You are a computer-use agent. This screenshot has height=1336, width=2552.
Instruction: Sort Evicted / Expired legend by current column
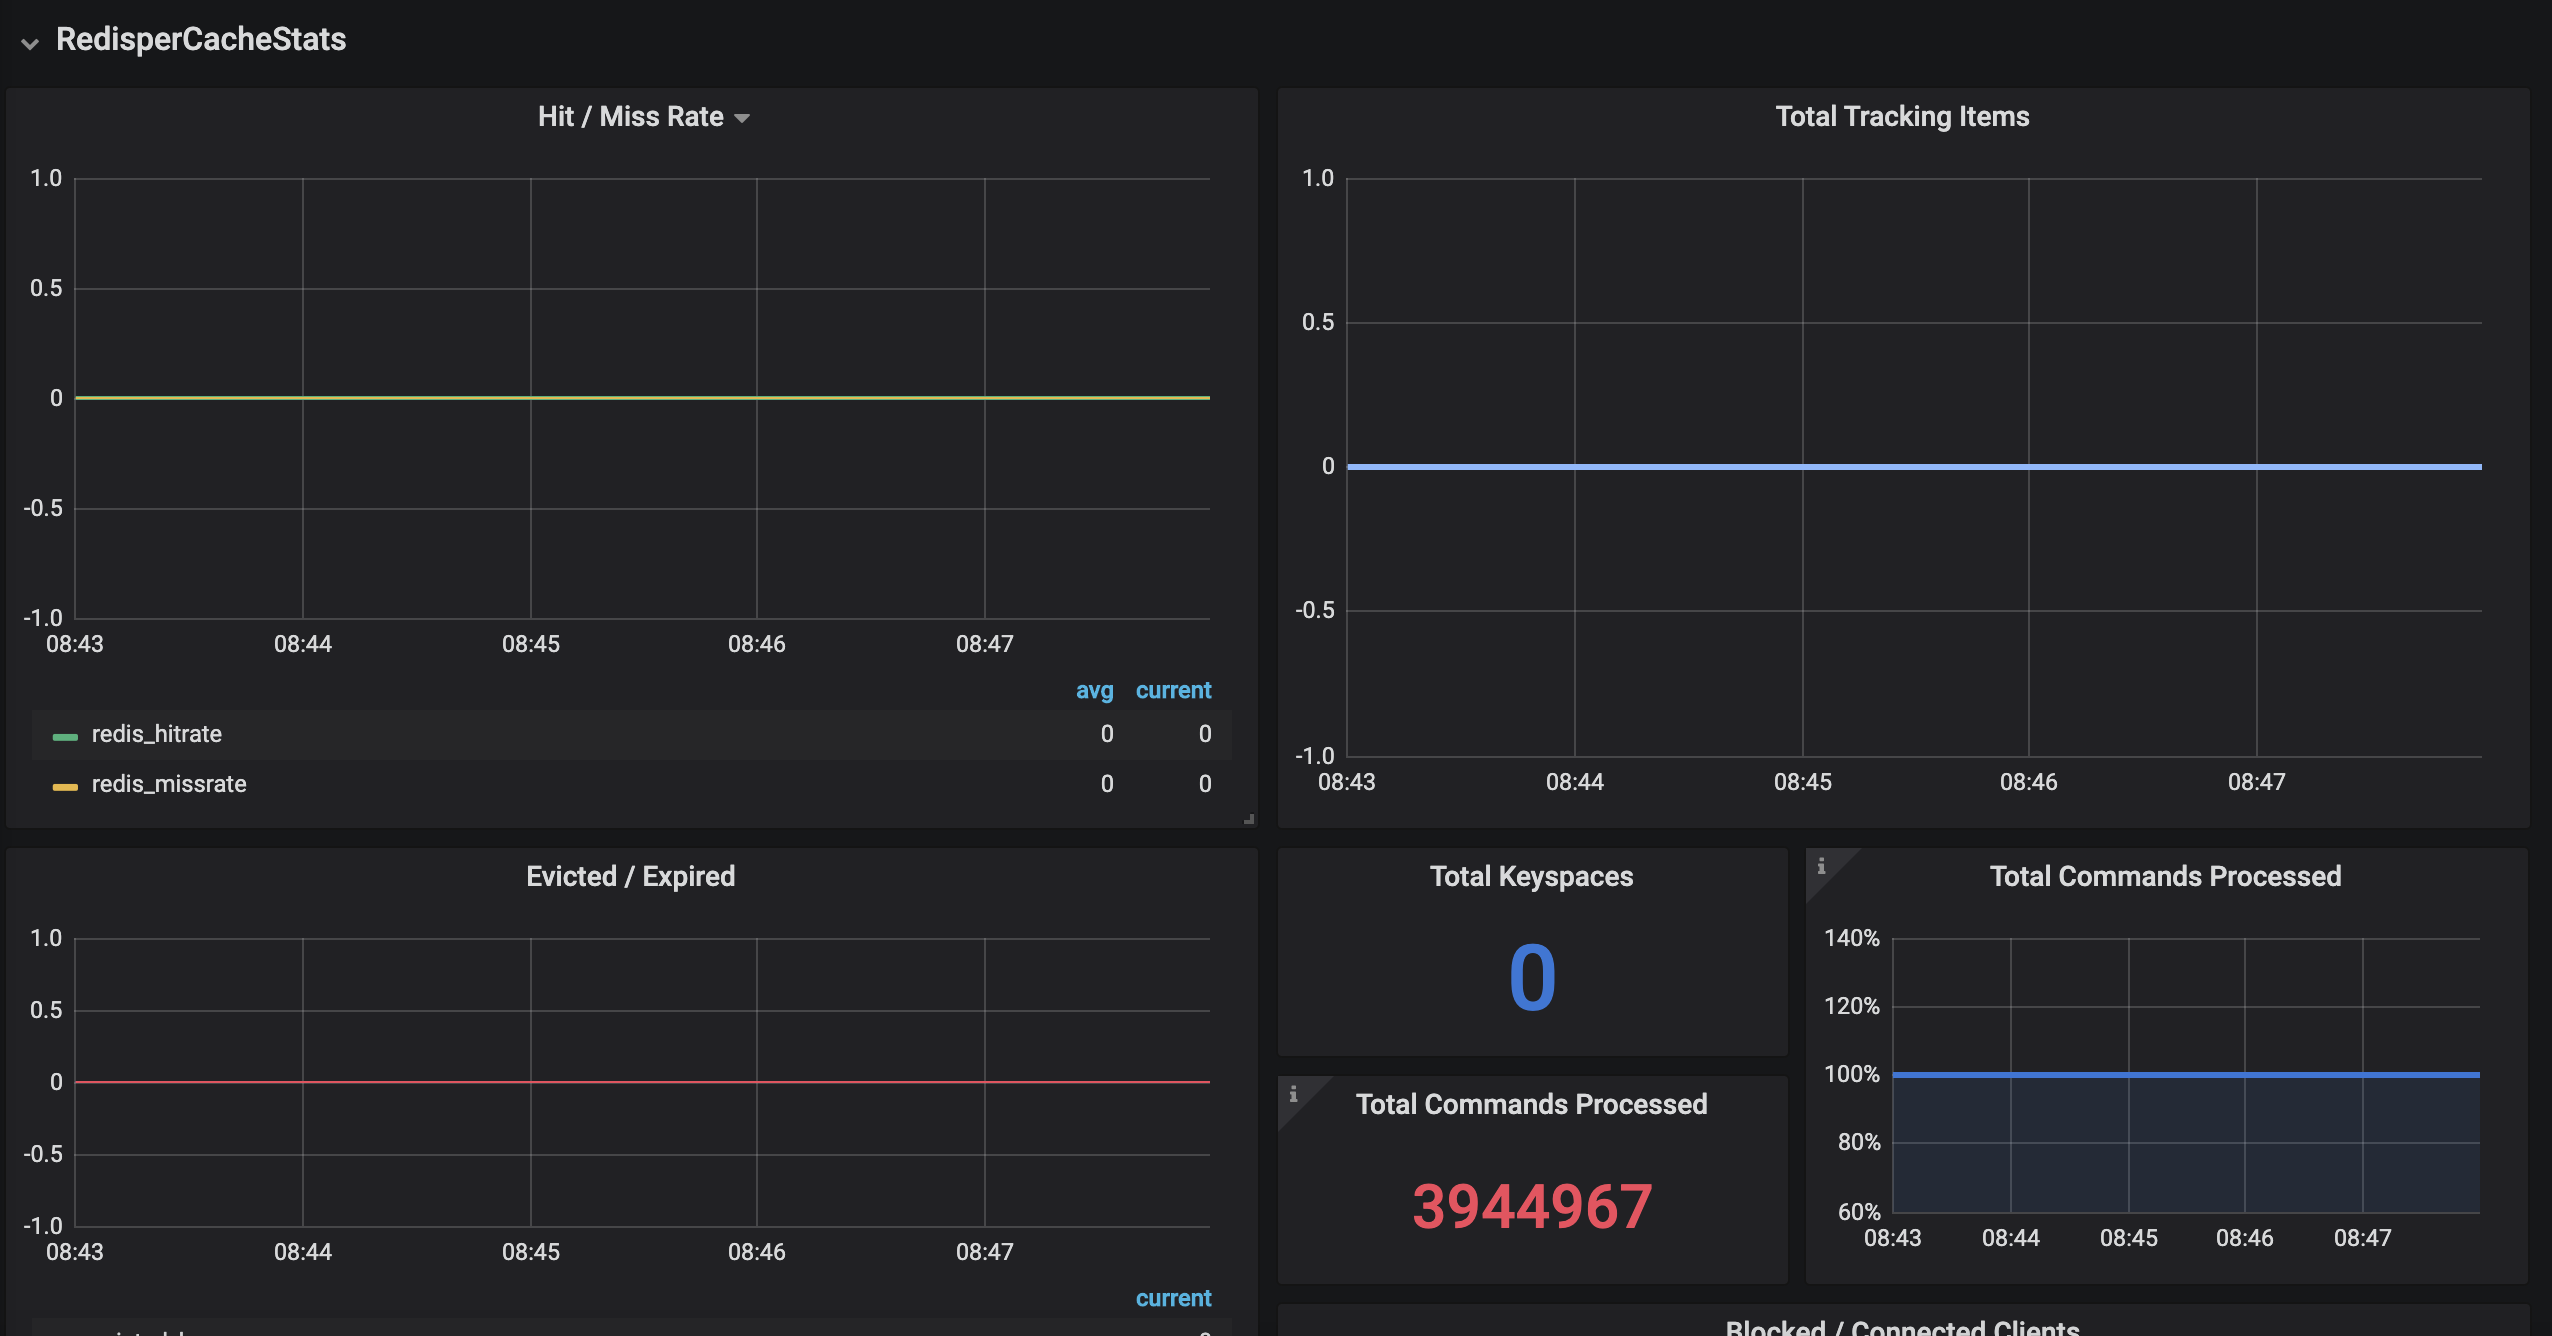click(1173, 1298)
